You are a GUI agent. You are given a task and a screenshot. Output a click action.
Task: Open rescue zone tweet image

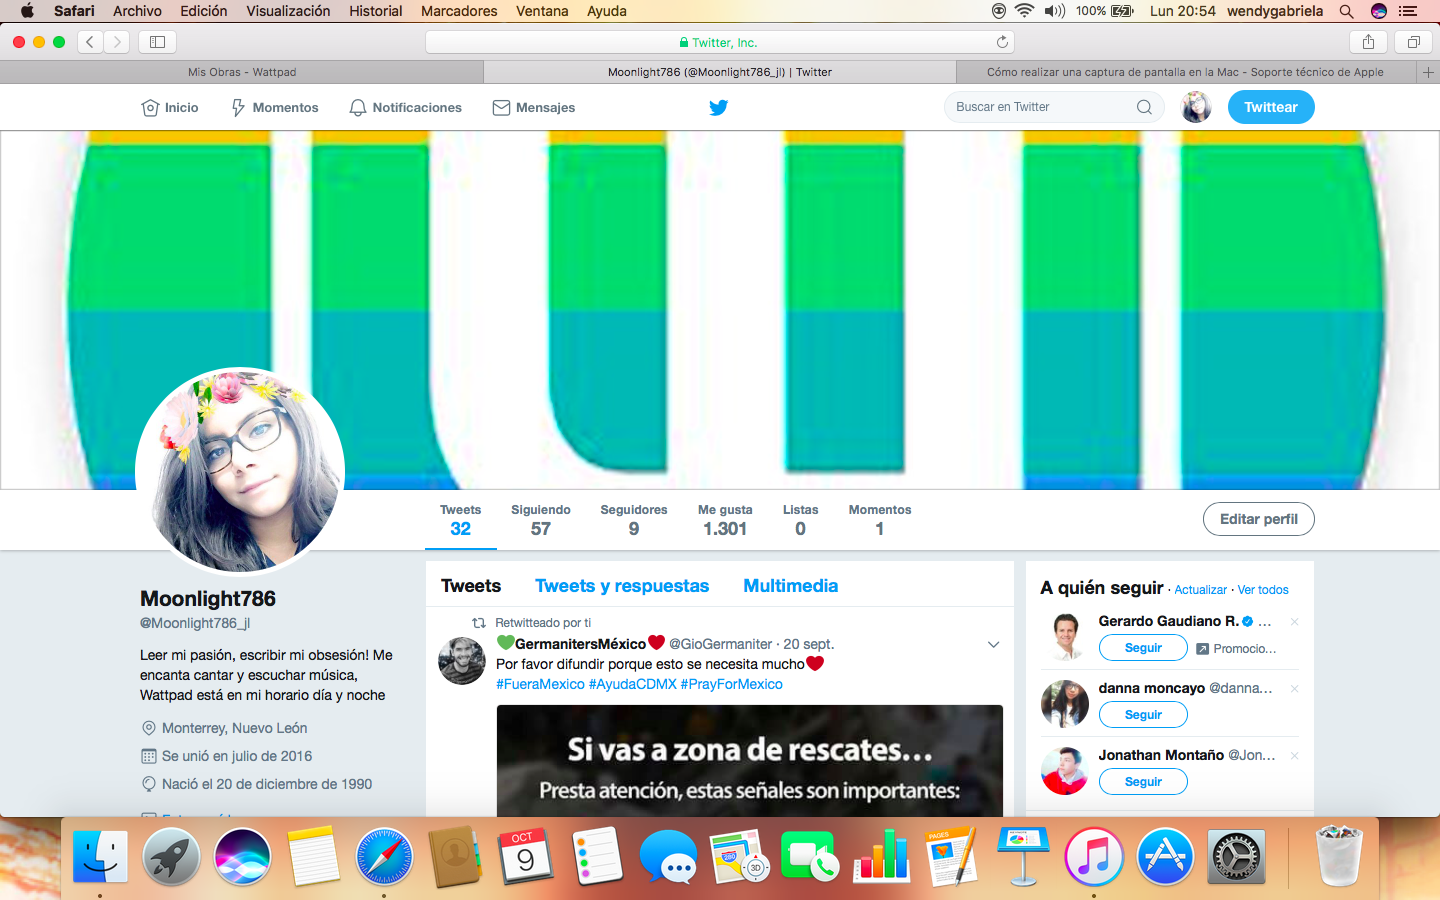click(x=750, y=761)
